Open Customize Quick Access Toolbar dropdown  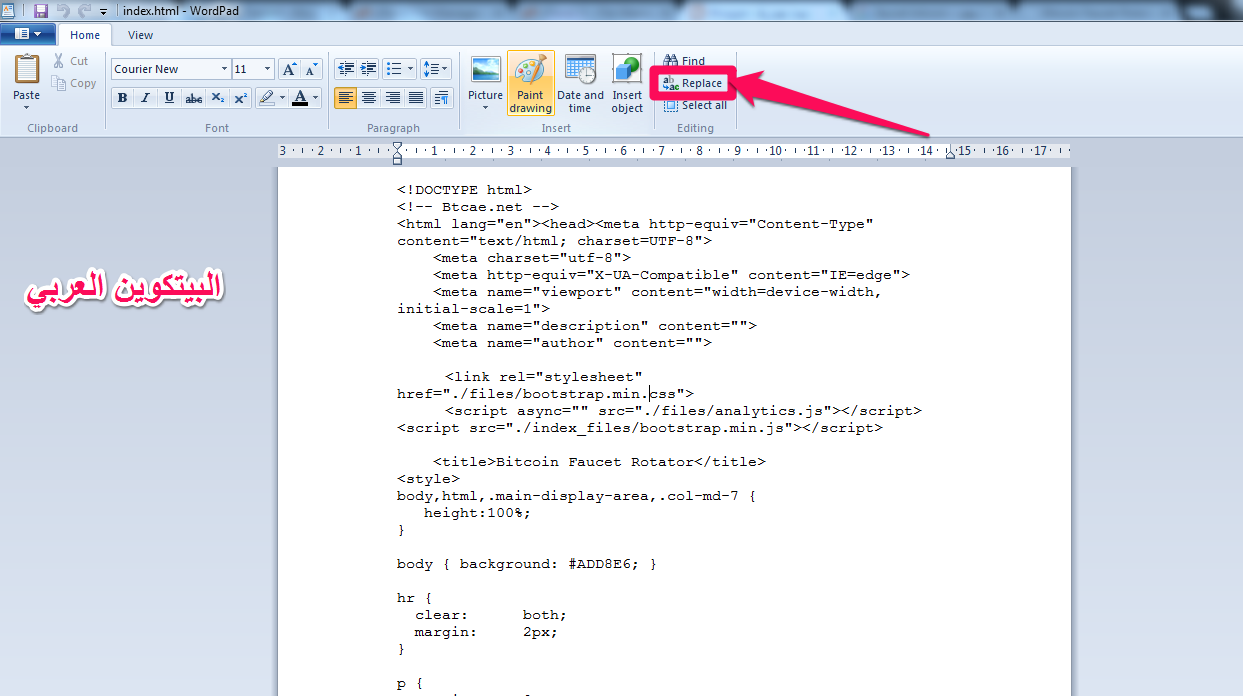[103, 11]
